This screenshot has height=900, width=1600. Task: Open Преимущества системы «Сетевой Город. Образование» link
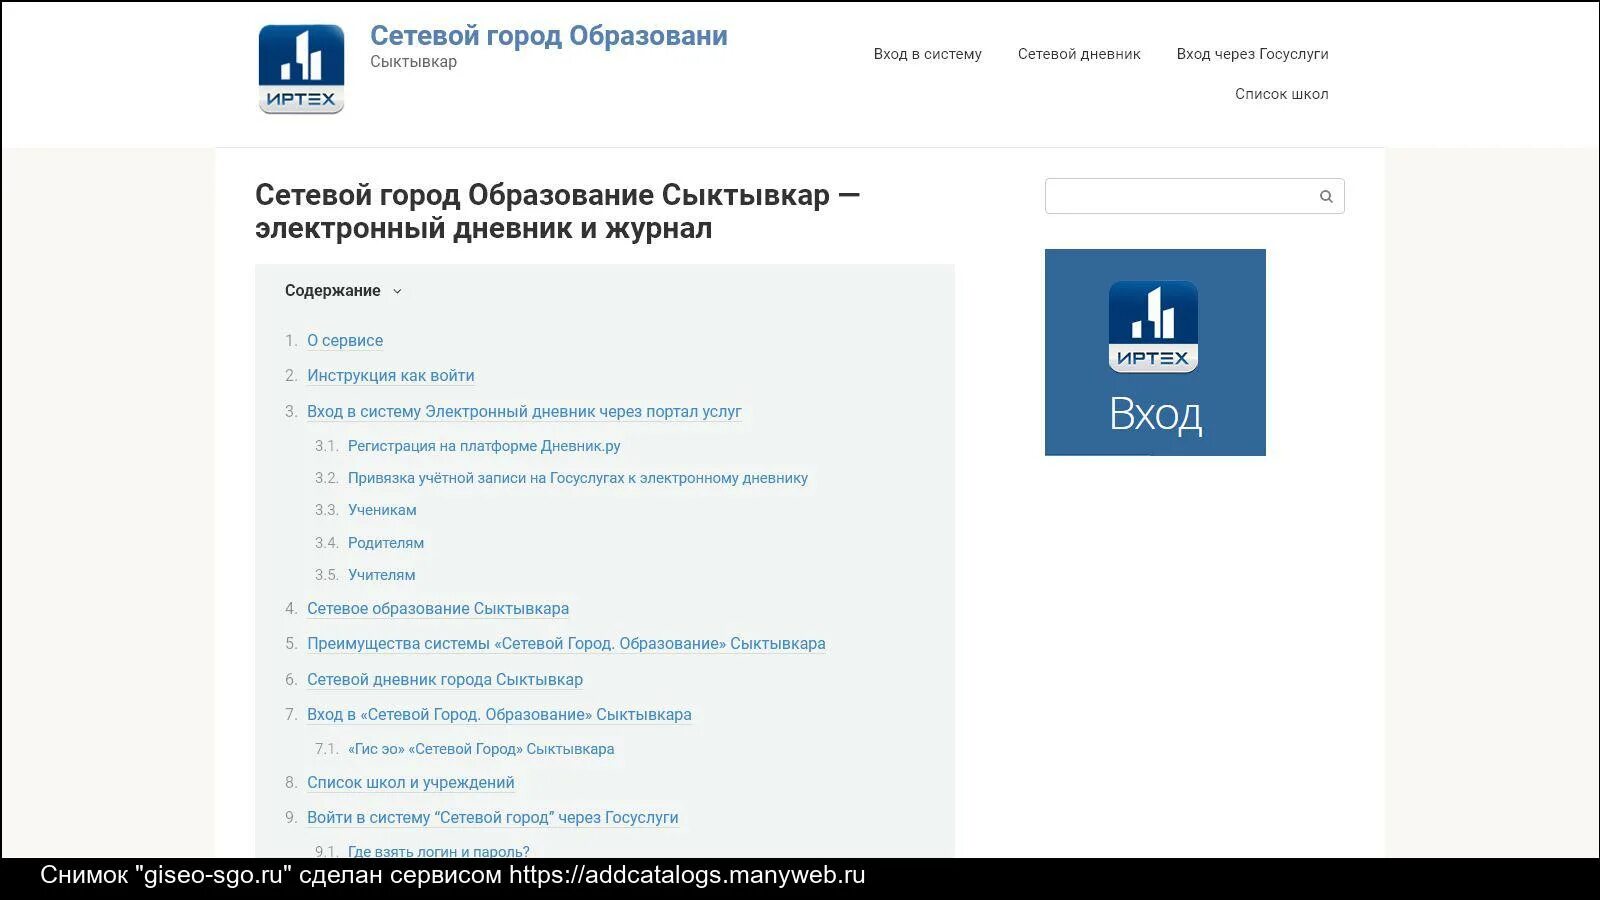click(566, 643)
